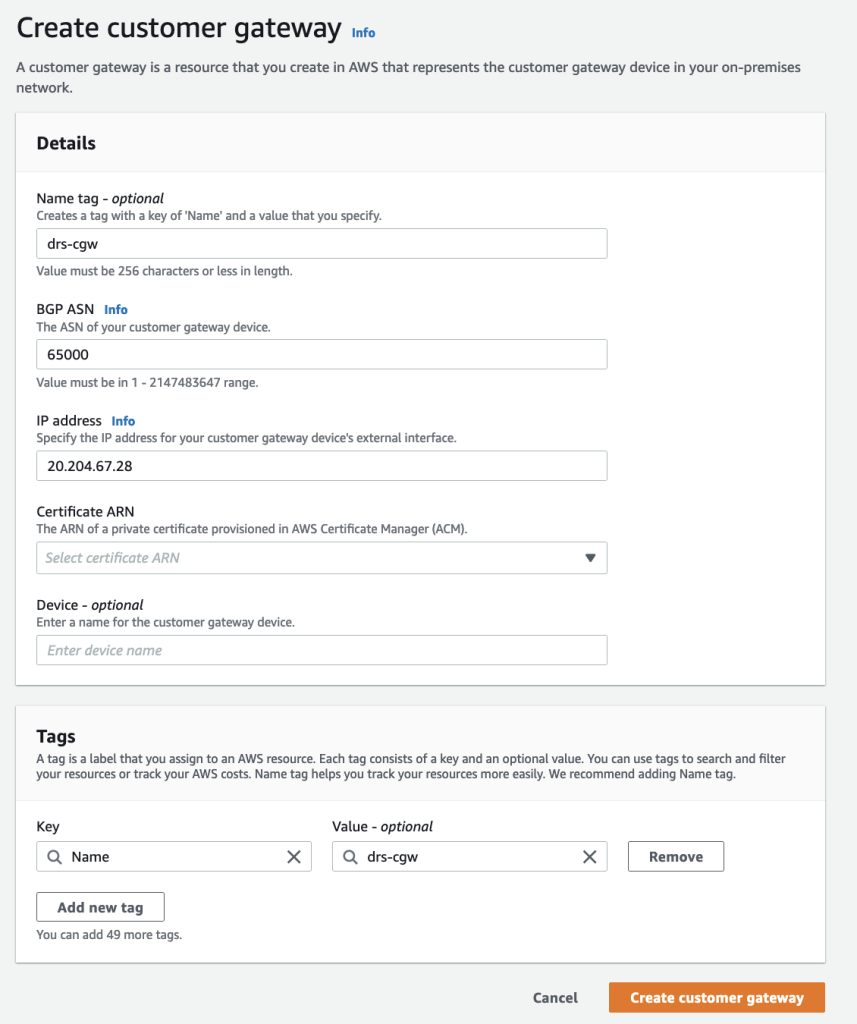Edit the Key search box containing Name
Screen dimensions: 857x1024
point(170,856)
